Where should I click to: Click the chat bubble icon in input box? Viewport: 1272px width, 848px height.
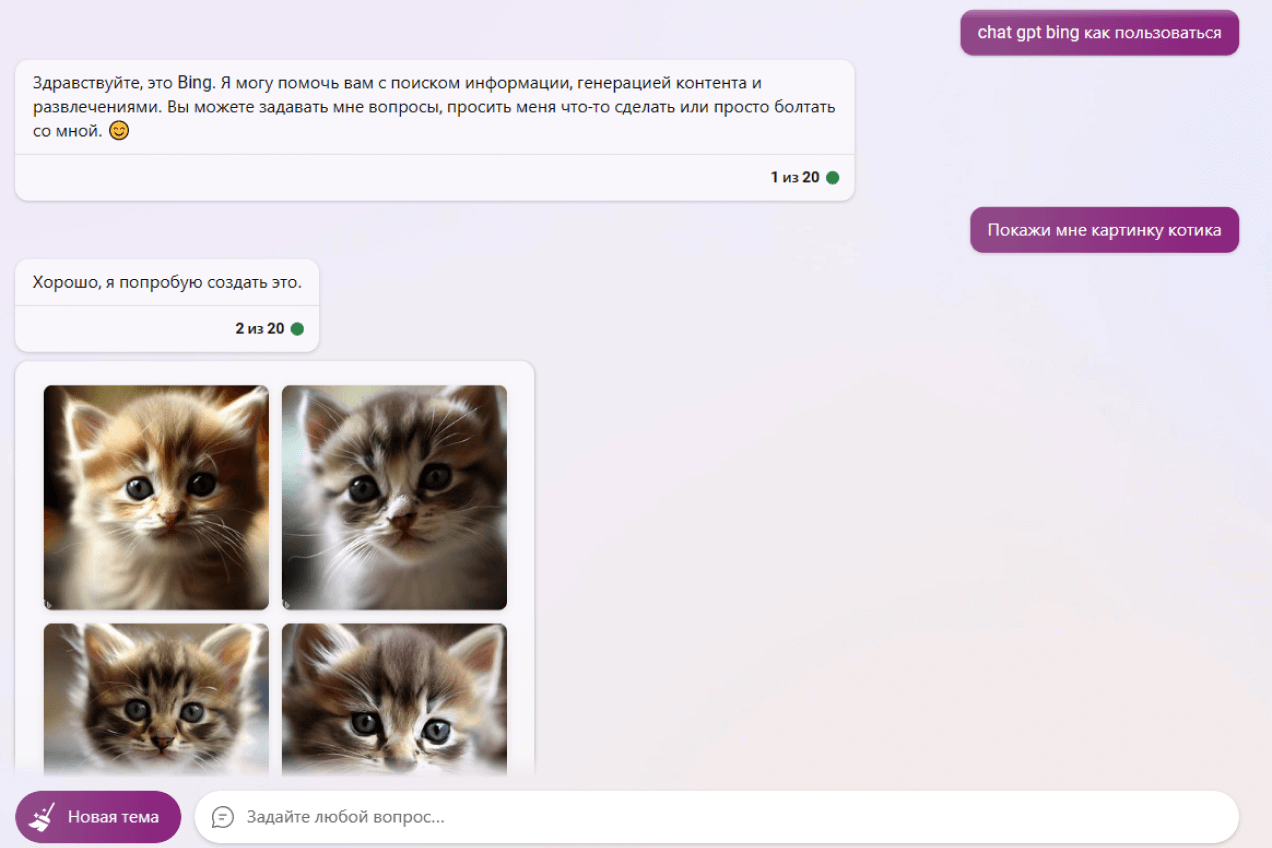click(x=222, y=817)
